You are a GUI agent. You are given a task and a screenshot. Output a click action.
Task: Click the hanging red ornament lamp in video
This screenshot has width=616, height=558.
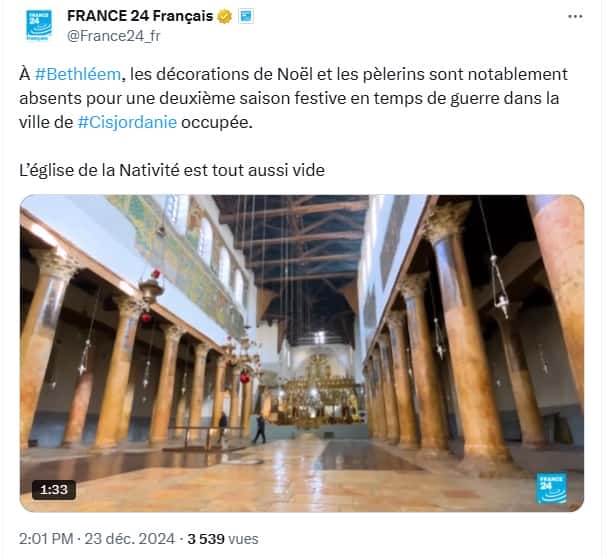151,293
